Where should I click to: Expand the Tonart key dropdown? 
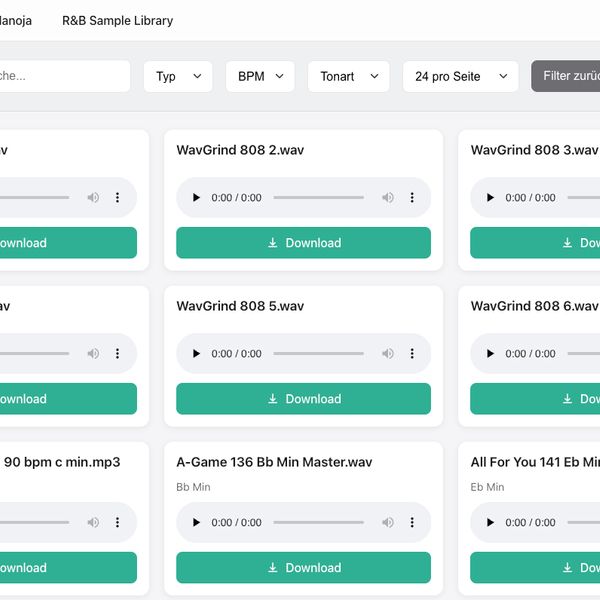348,76
